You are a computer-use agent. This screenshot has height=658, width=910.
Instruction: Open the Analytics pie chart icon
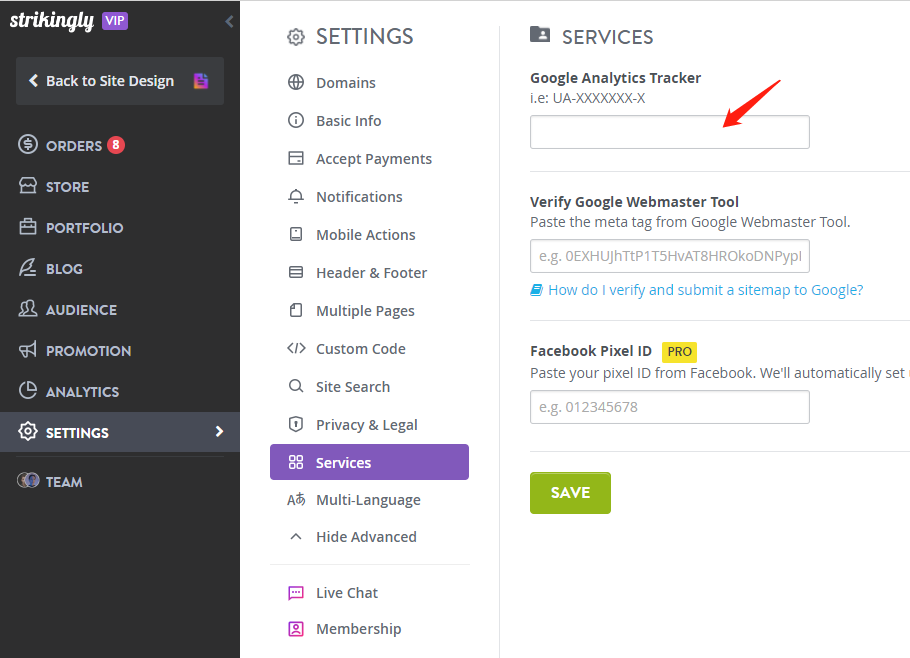[27, 390]
